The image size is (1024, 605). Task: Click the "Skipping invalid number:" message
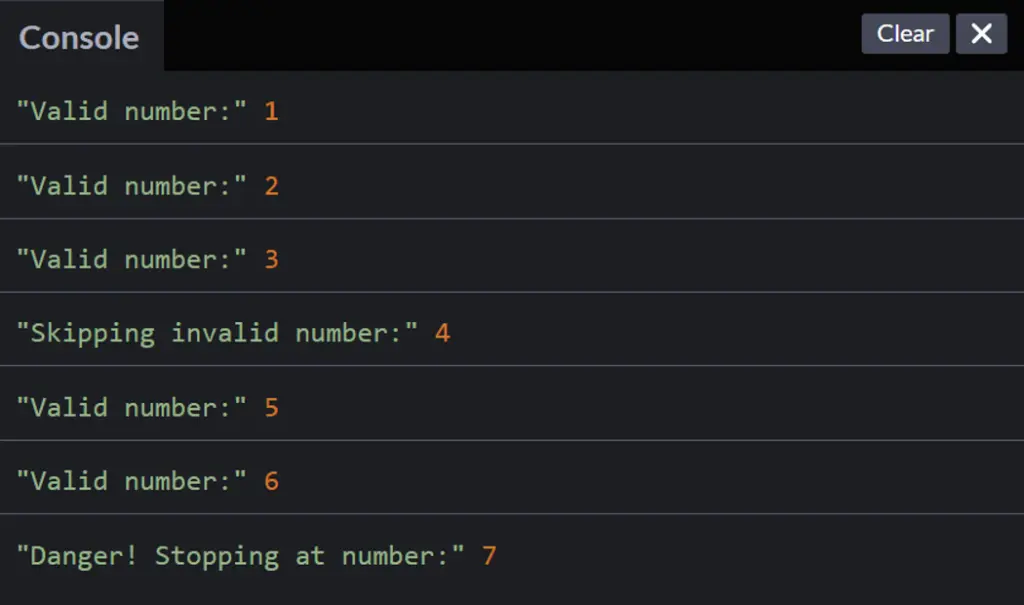click(x=217, y=333)
